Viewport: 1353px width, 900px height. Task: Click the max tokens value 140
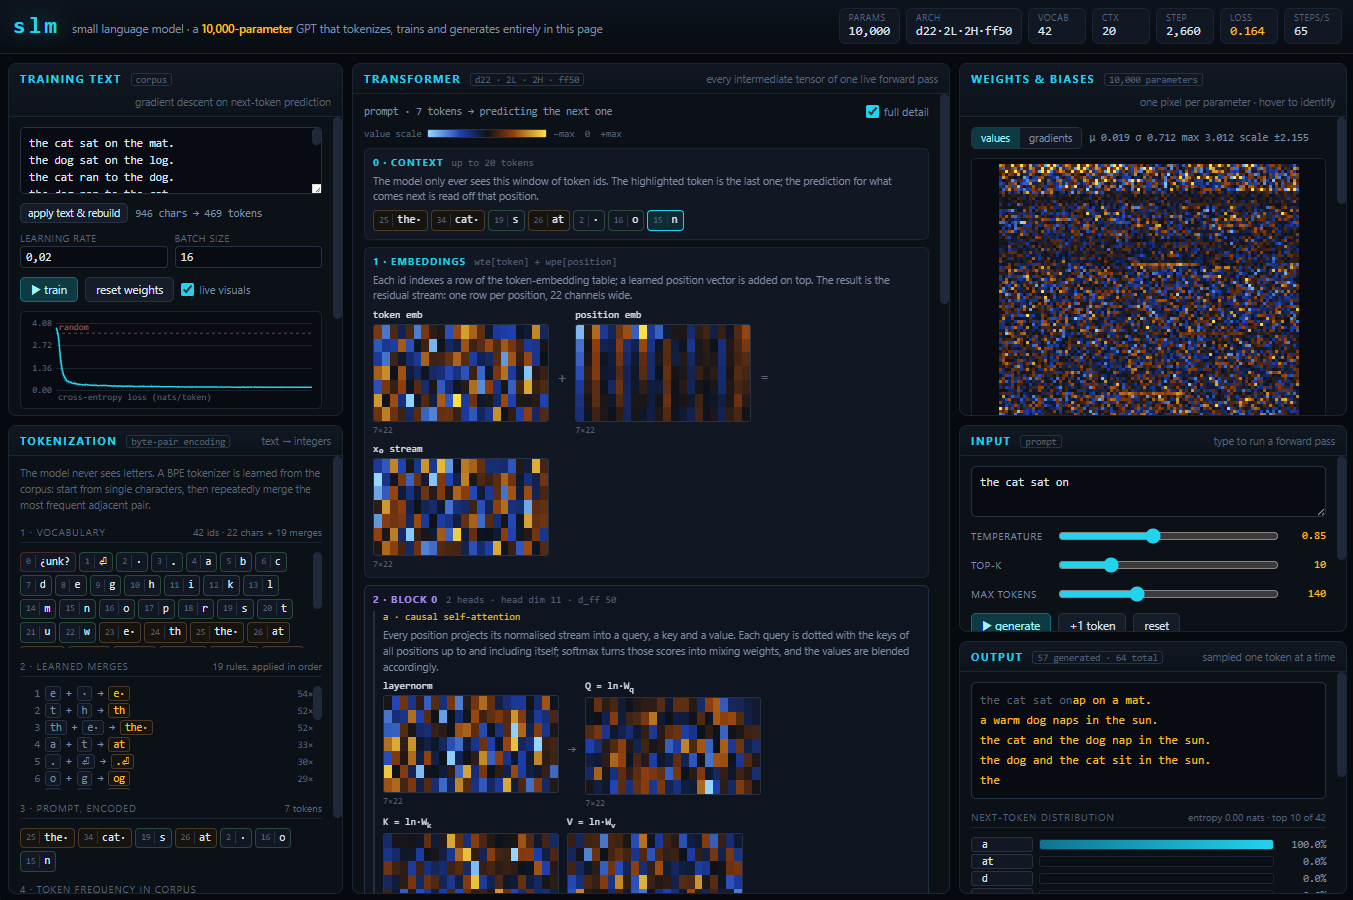pos(1317,594)
